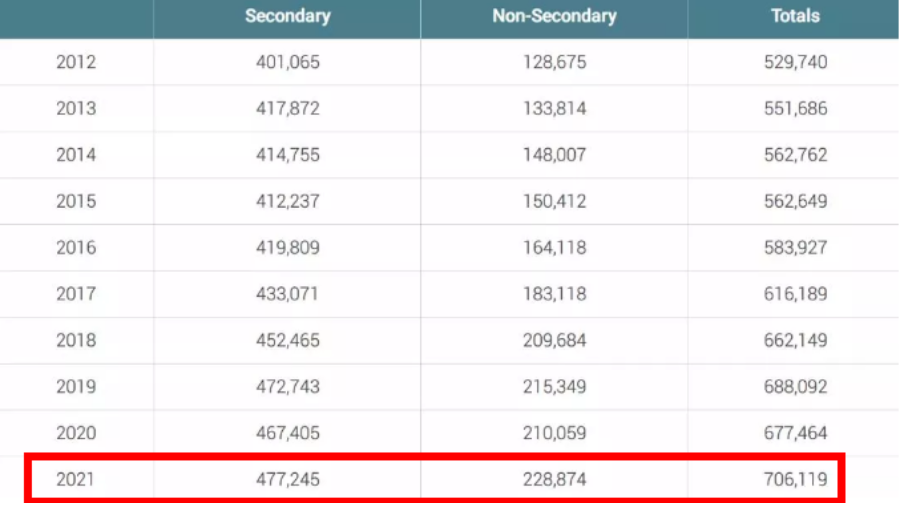Click the 2016 total 583,927
This screenshot has width=899, height=510.
(795, 247)
